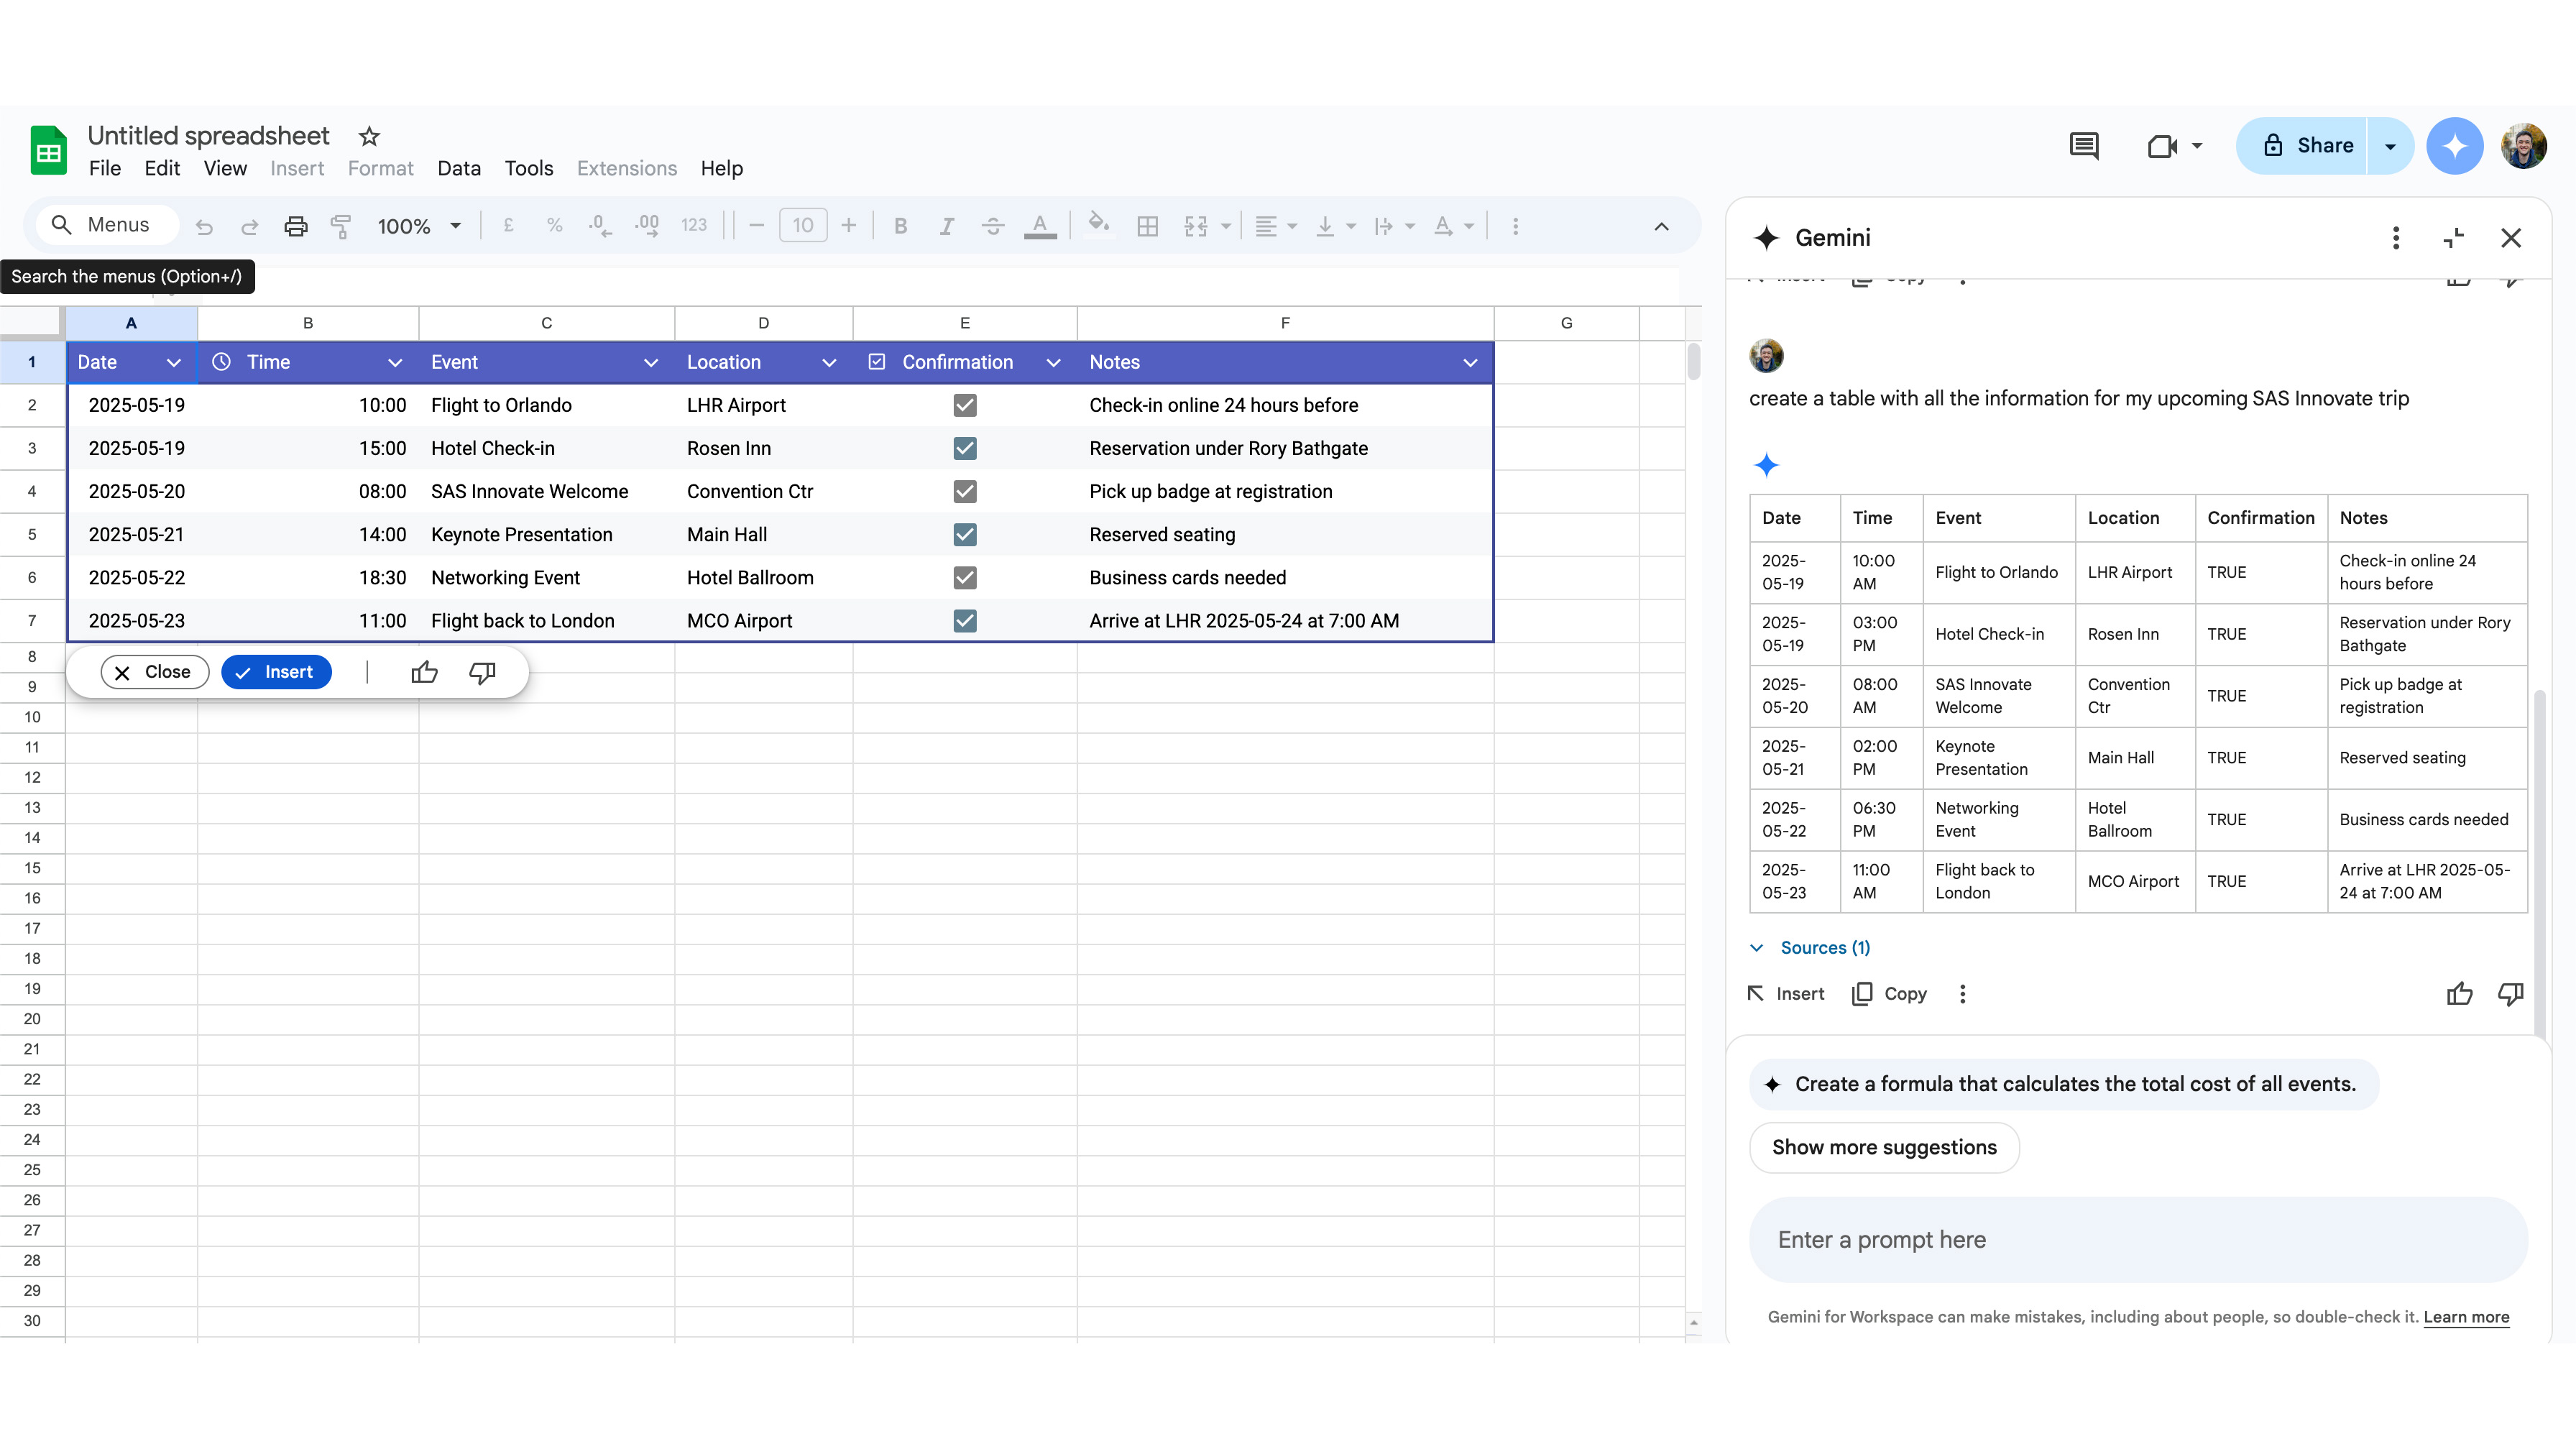Viewport: 2576px width, 1449px height.
Task: Open the Help menu
Action: (x=722, y=169)
